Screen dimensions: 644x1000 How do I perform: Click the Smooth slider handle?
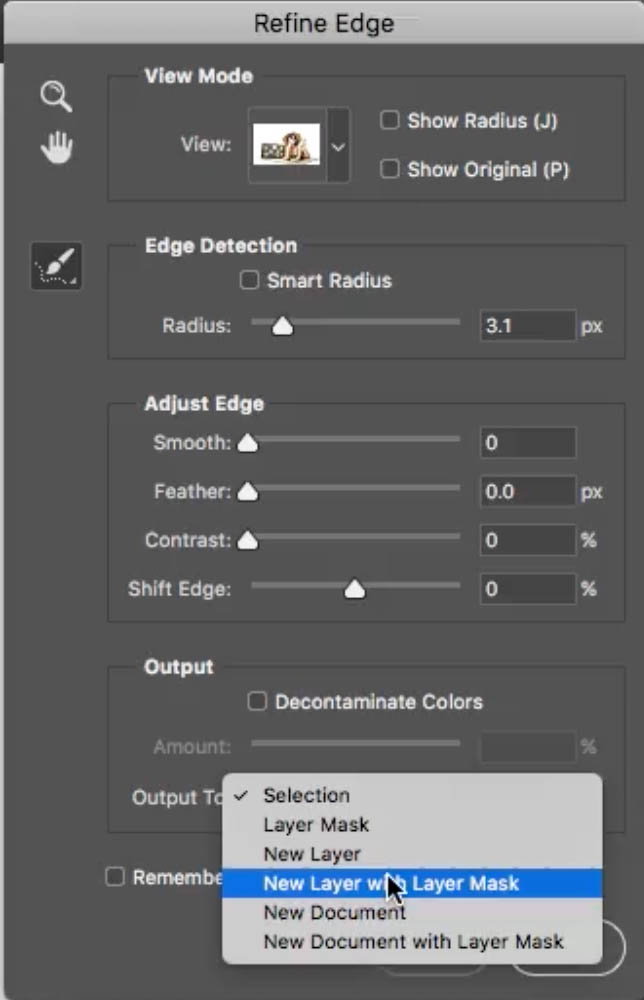(248, 443)
